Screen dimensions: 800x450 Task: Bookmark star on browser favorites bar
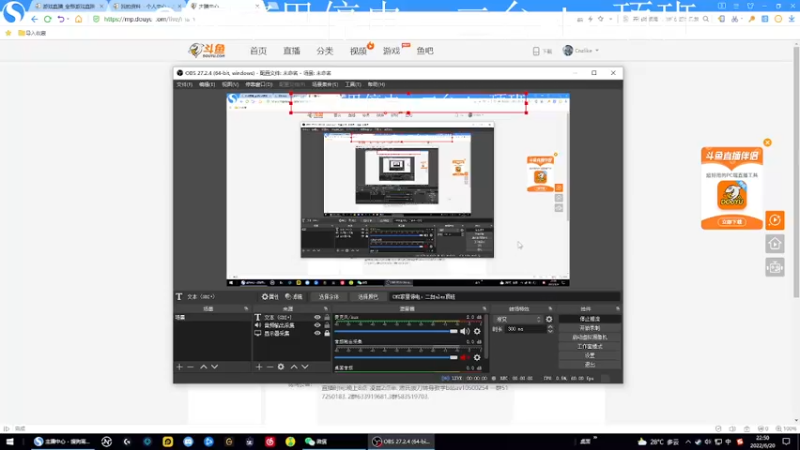(x=8, y=33)
